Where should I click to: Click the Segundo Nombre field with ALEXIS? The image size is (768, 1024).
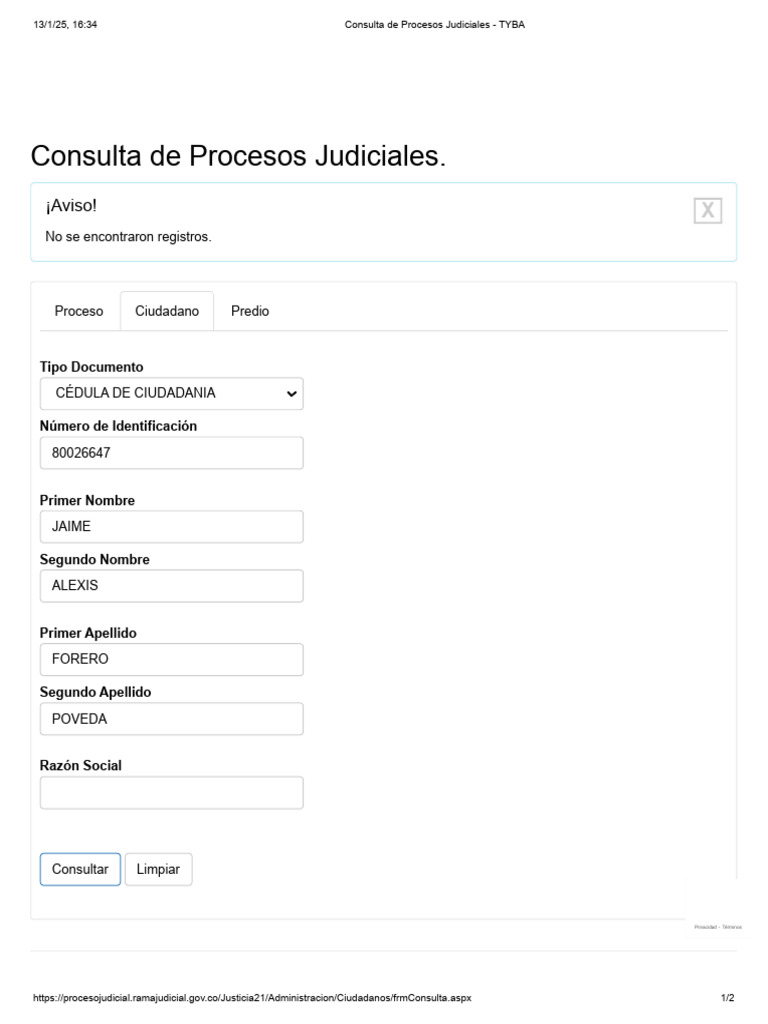coord(171,586)
